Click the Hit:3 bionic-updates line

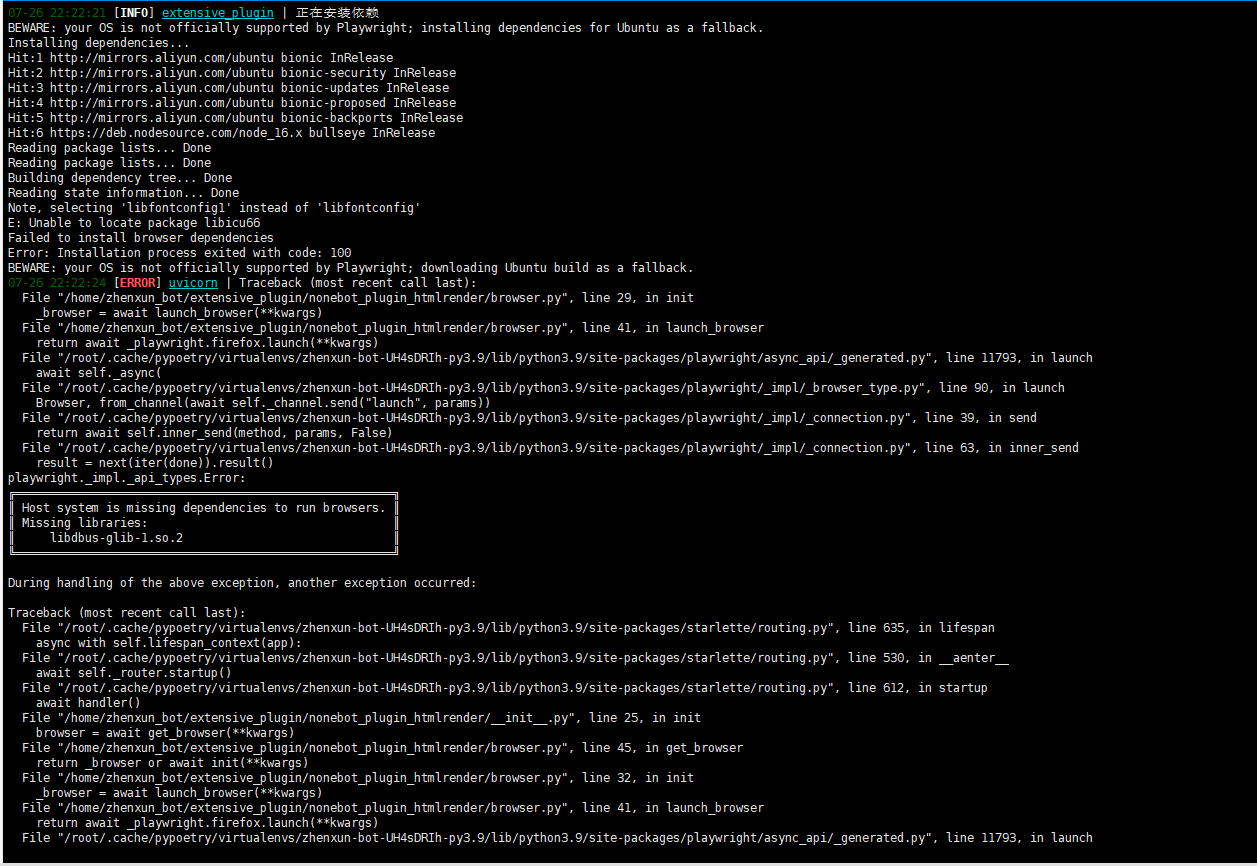(x=228, y=88)
